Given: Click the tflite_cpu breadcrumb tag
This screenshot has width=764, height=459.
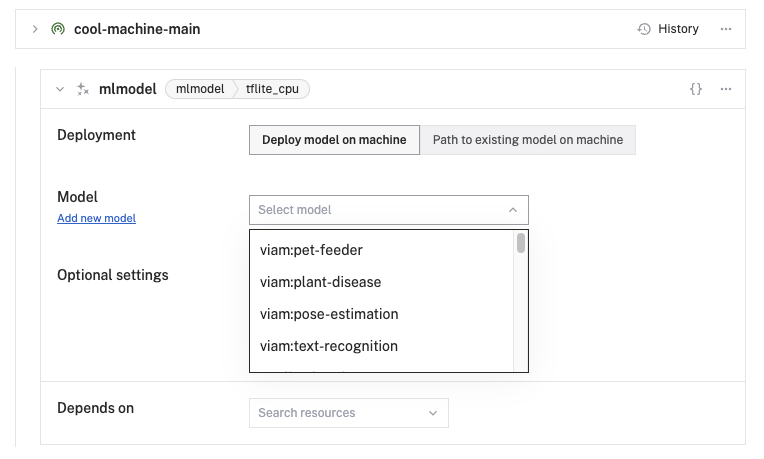Looking at the screenshot, I should pyautogui.click(x=272, y=89).
